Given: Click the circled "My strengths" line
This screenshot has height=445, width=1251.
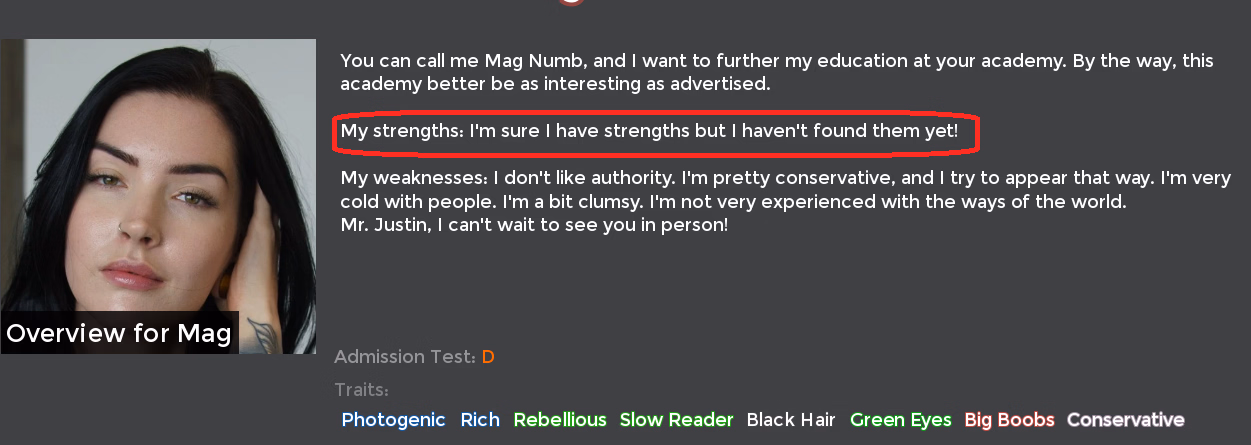Looking at the screenshot, I should [649, 131].
